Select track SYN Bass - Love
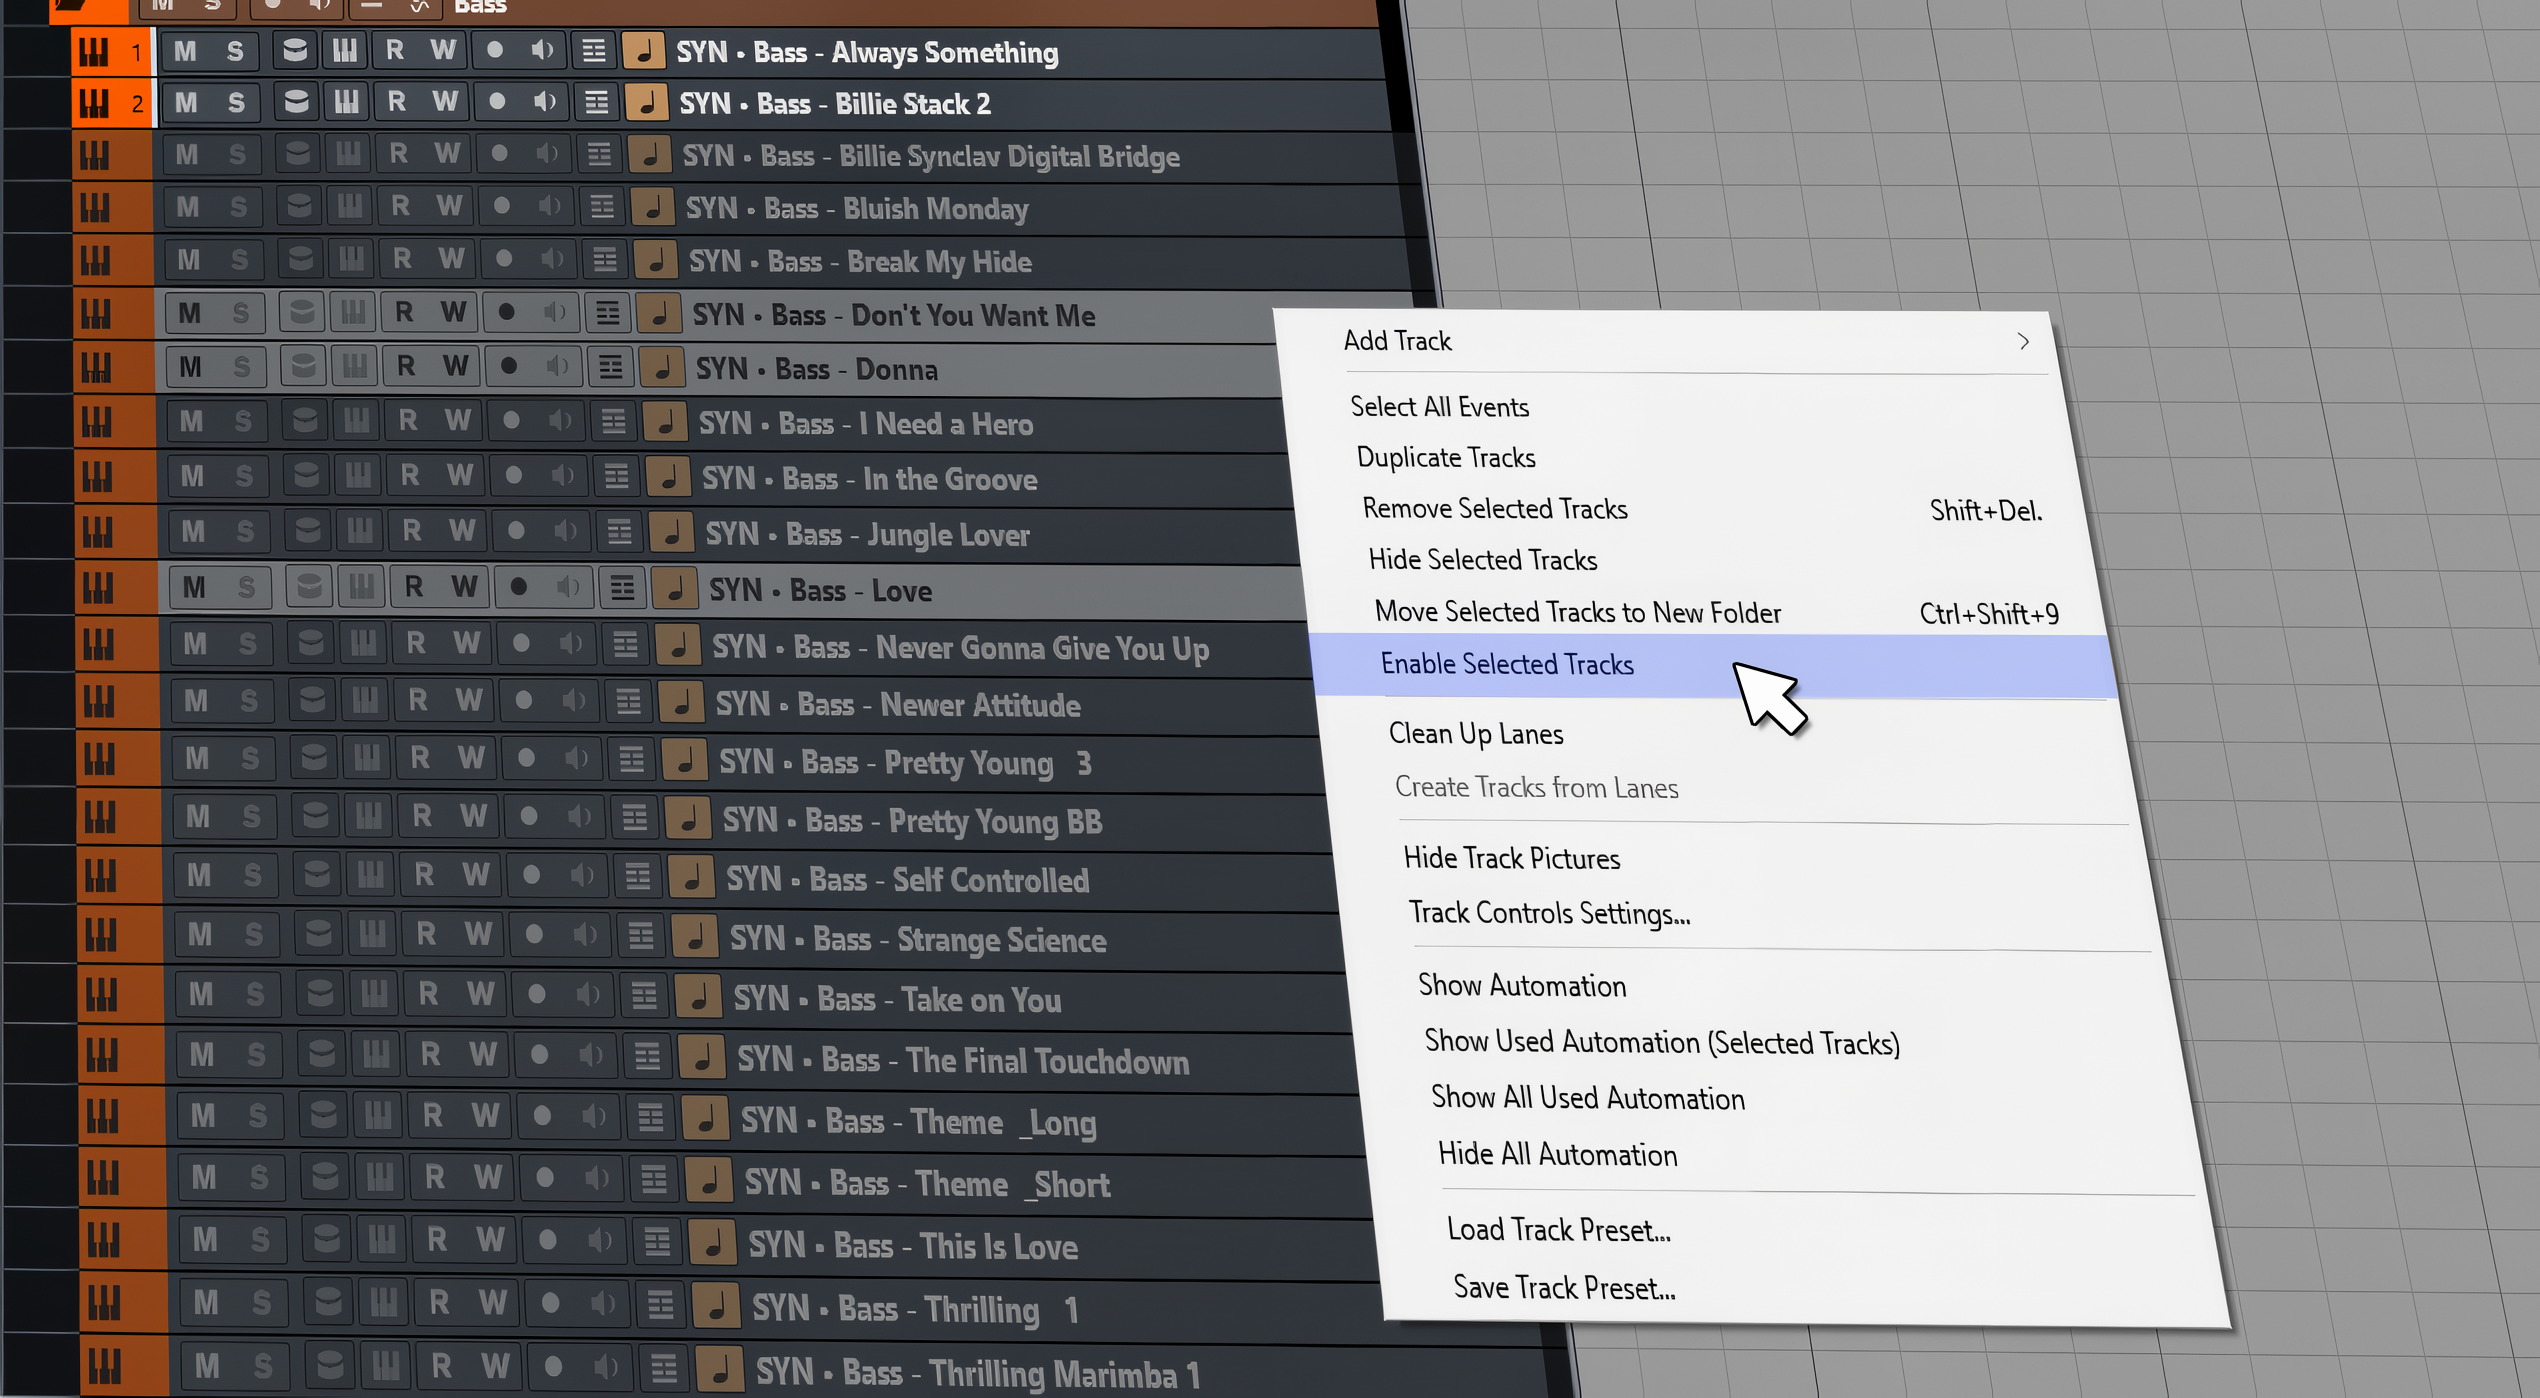This screenshot has height=1398, width=2540. click(x=820, y=591)
